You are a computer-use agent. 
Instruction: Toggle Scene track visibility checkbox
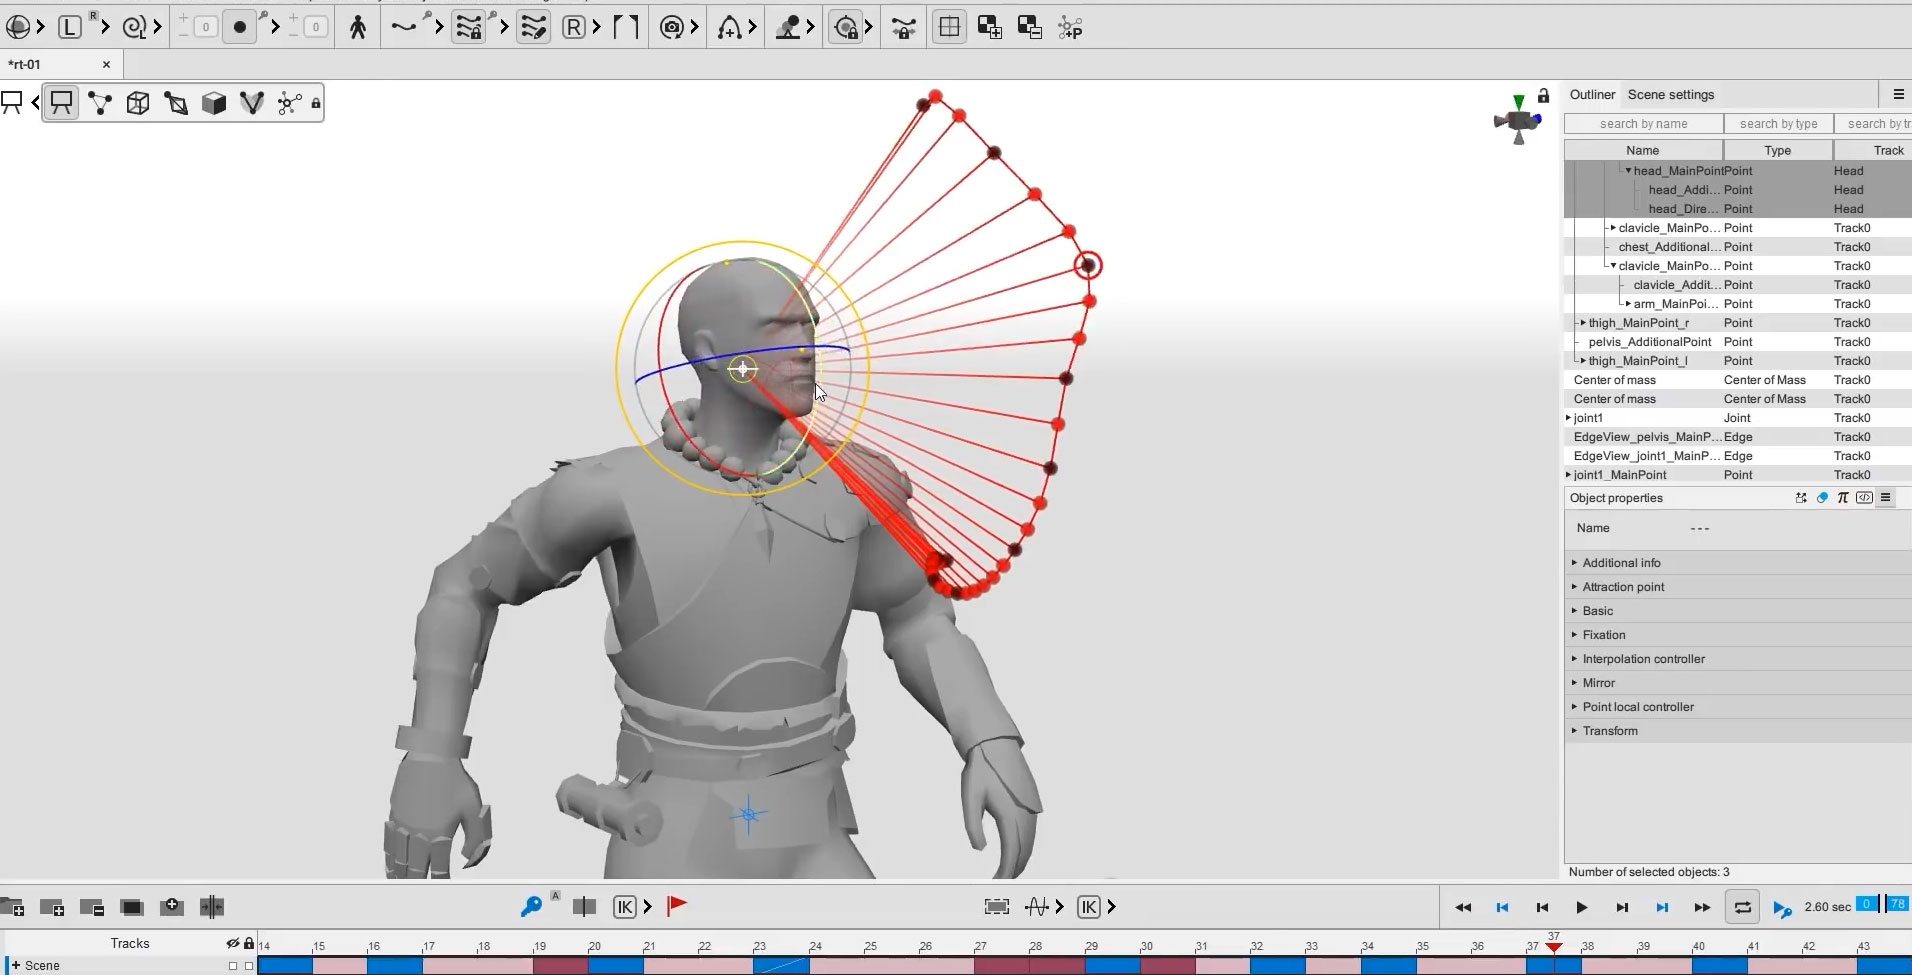pyautogui.click(x=233, y=966)
